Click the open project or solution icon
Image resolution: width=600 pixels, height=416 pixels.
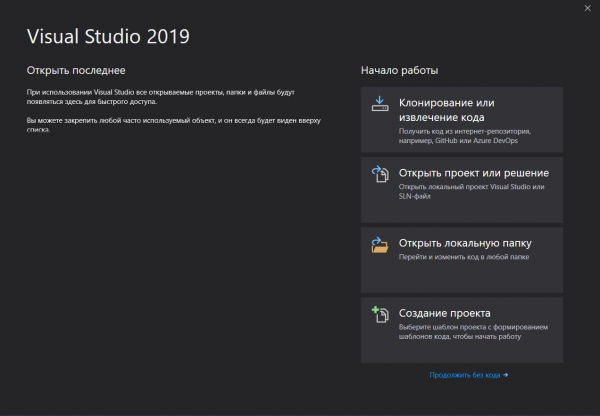coord(380,173)
